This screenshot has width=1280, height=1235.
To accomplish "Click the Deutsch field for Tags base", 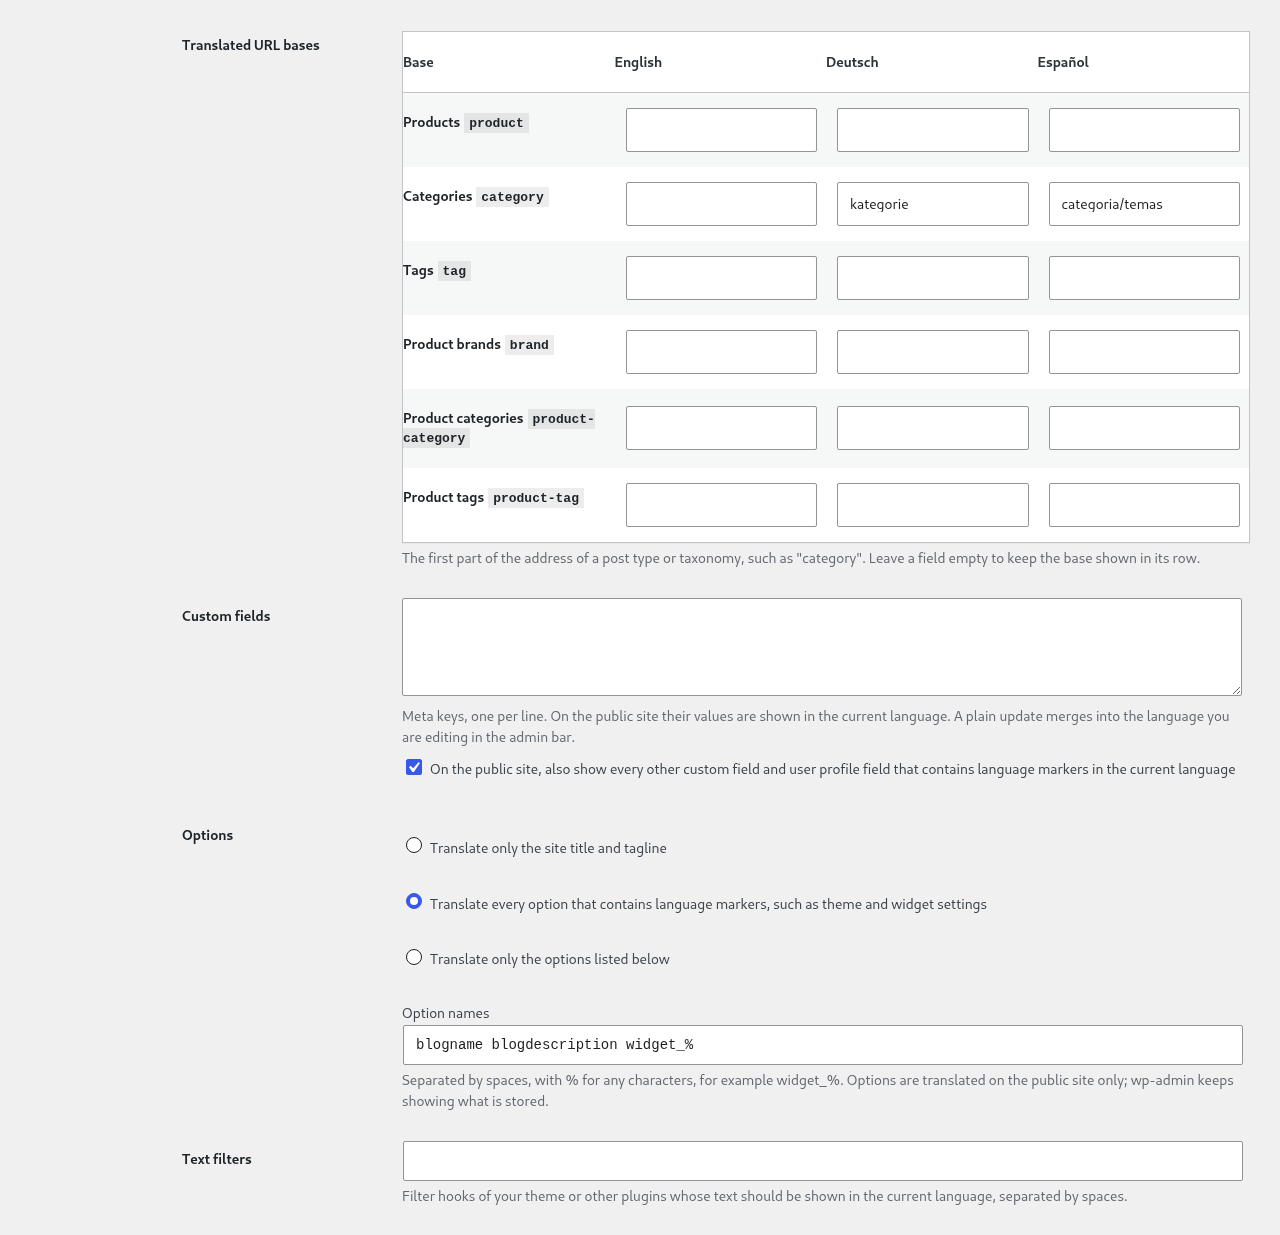I will tap(933, 278).
